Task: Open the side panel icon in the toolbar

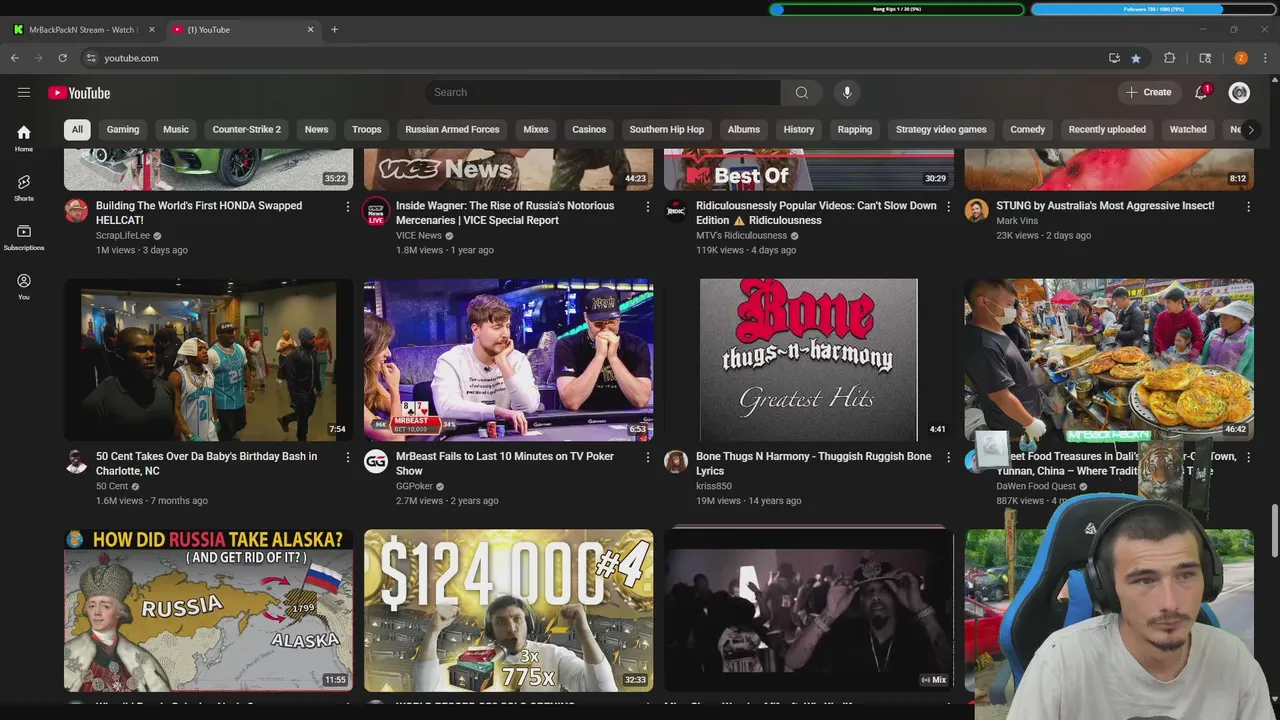Action: pos(1205,58)
